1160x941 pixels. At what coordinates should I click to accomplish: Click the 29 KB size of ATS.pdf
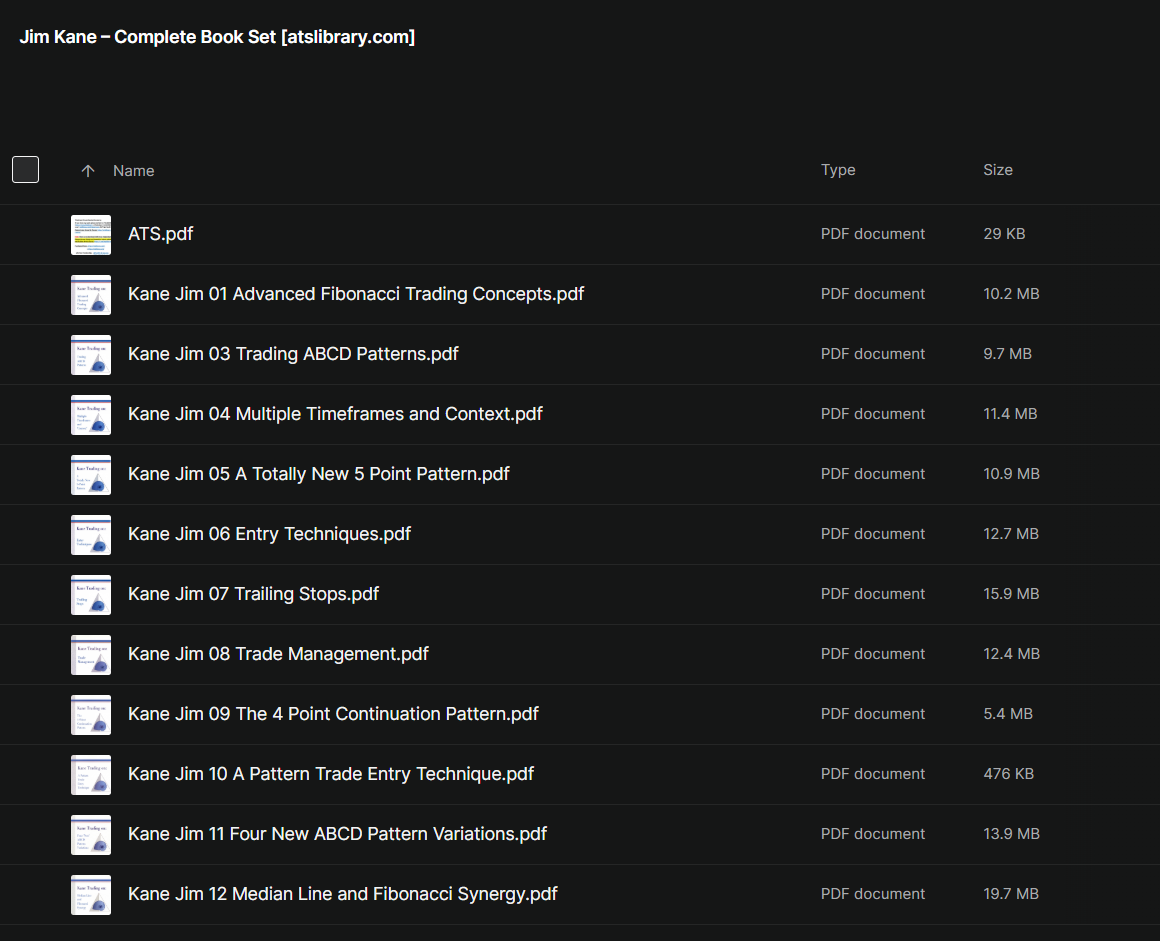point(1004,234)
